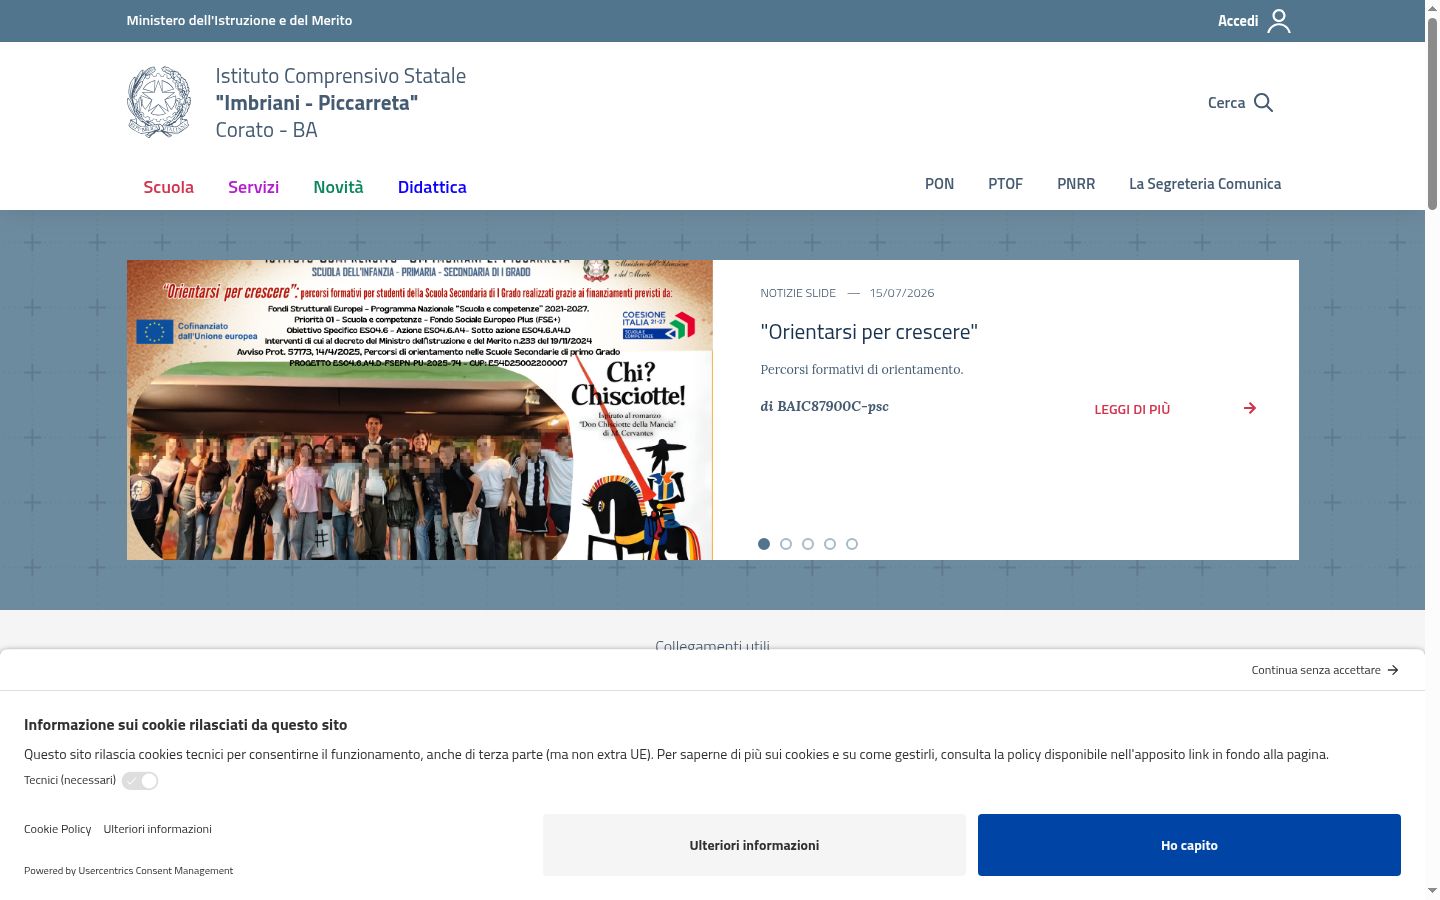1440x900 pixels.
Task: Select the first carousel slide dot
Action: point(764,544)
